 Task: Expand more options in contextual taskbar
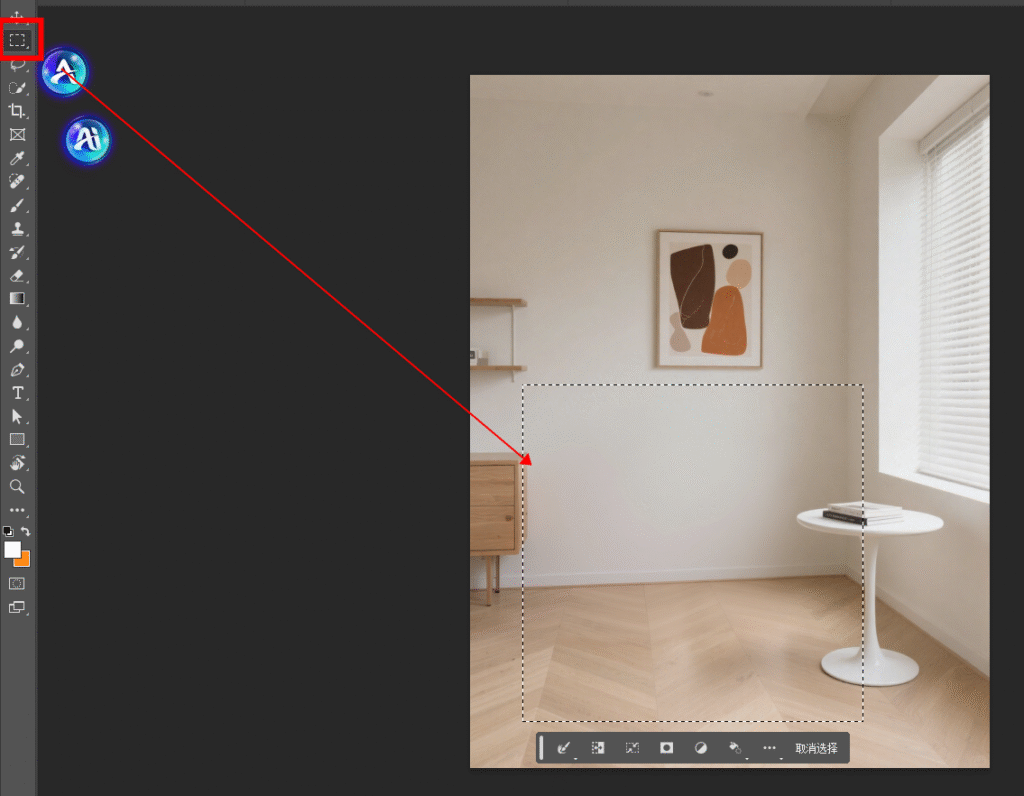[x=769, y=748]
